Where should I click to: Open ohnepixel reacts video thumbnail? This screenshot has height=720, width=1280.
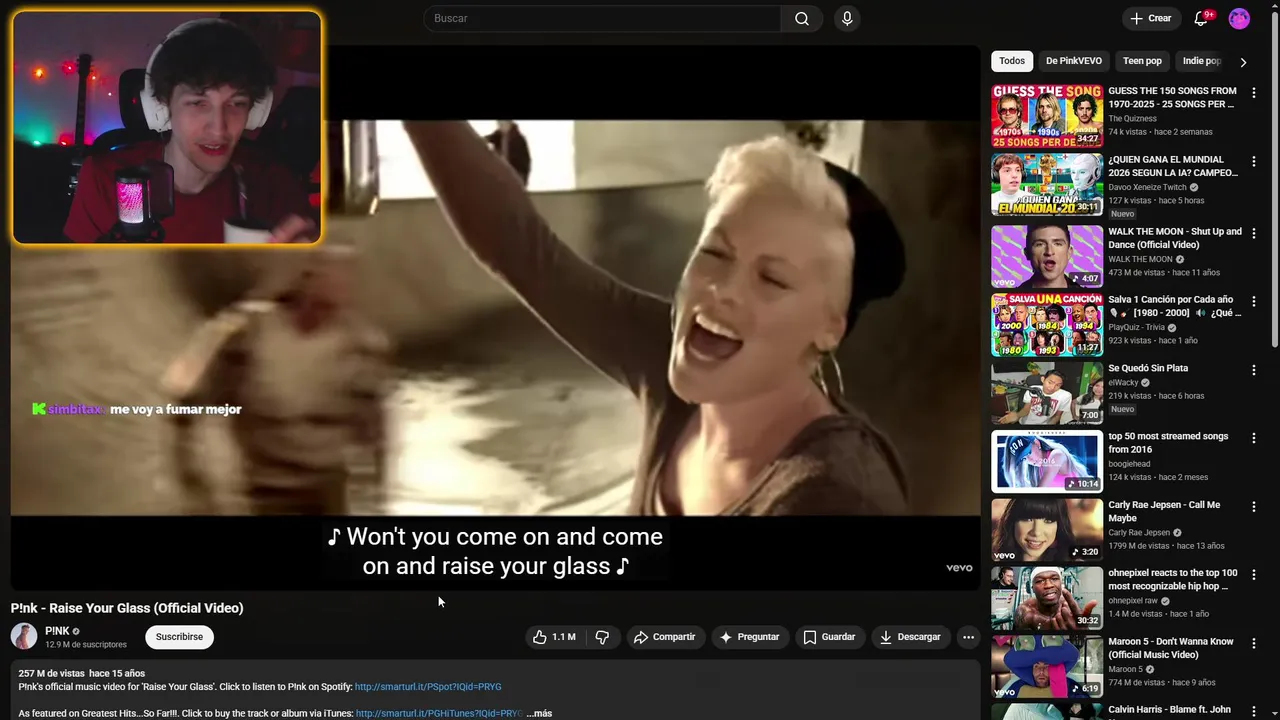coord(1047,598)
